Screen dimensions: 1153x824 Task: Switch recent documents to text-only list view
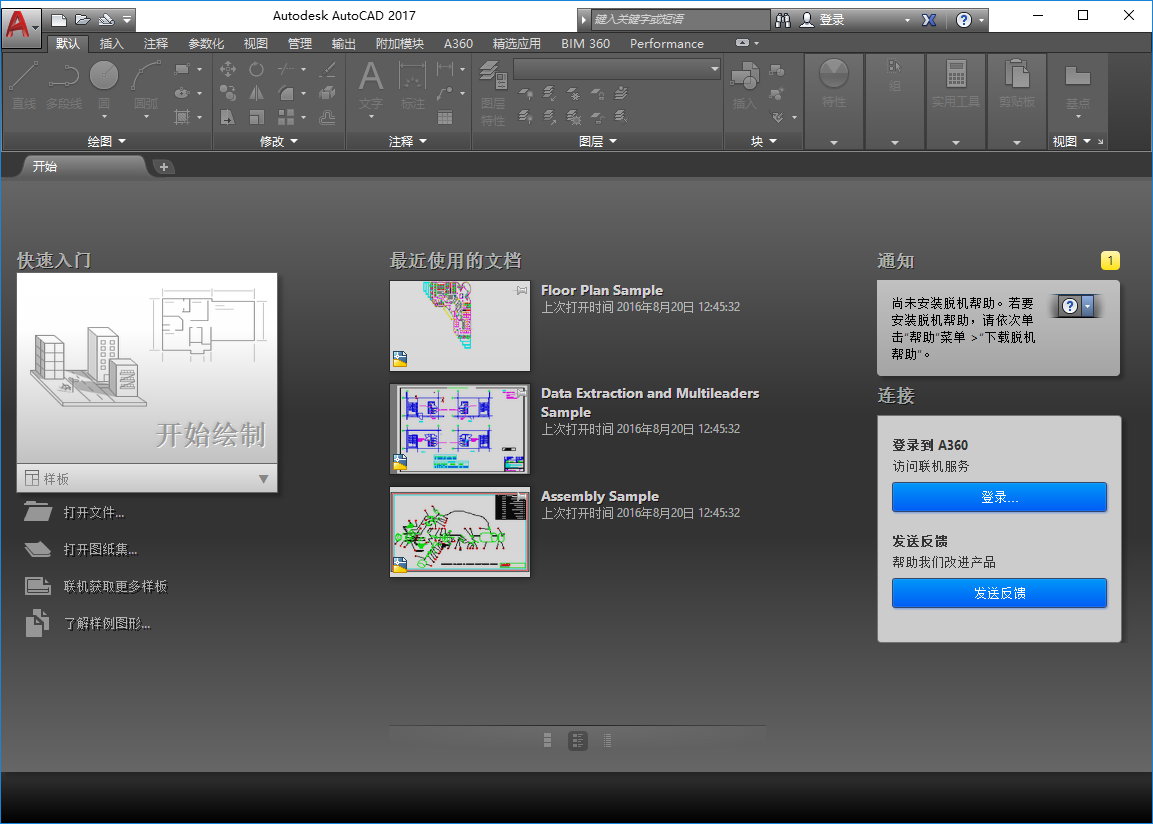tap(607, 740)
